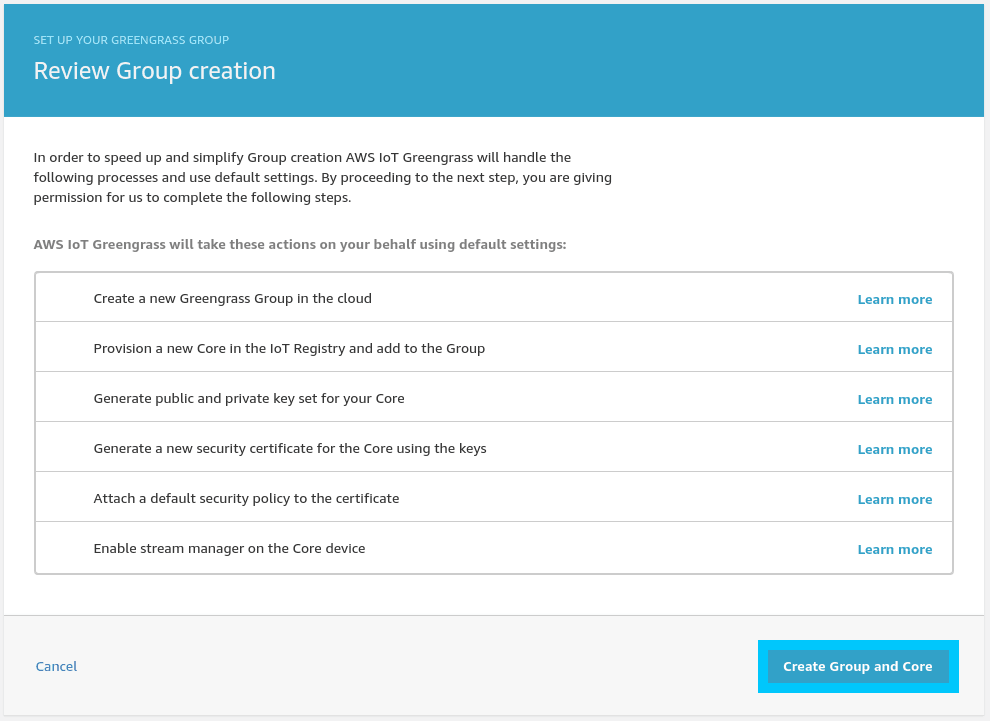This screenshot has width=990, height=721.
Task: Click Learn more about the default security policy
Action: click(894, 499)
